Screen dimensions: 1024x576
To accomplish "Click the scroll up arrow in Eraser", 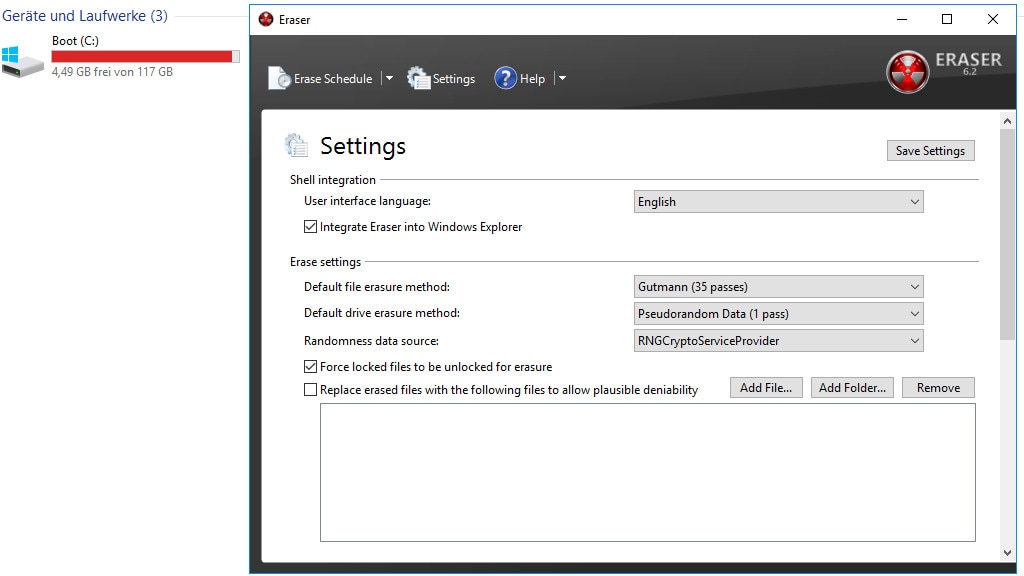I will click(x=1007, y=121).
